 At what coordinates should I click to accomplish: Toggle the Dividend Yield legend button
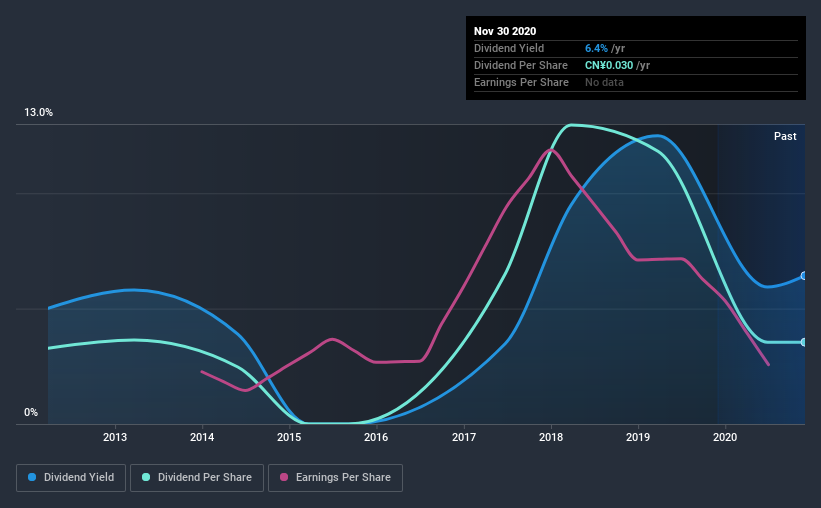click(x=71, y=478)
